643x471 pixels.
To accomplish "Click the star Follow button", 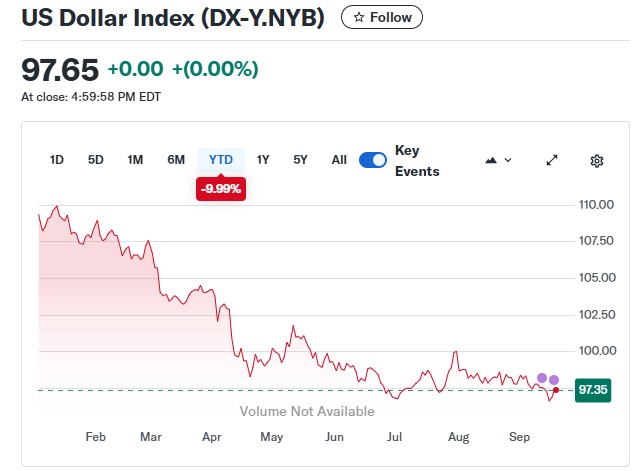I will [382, 17].
